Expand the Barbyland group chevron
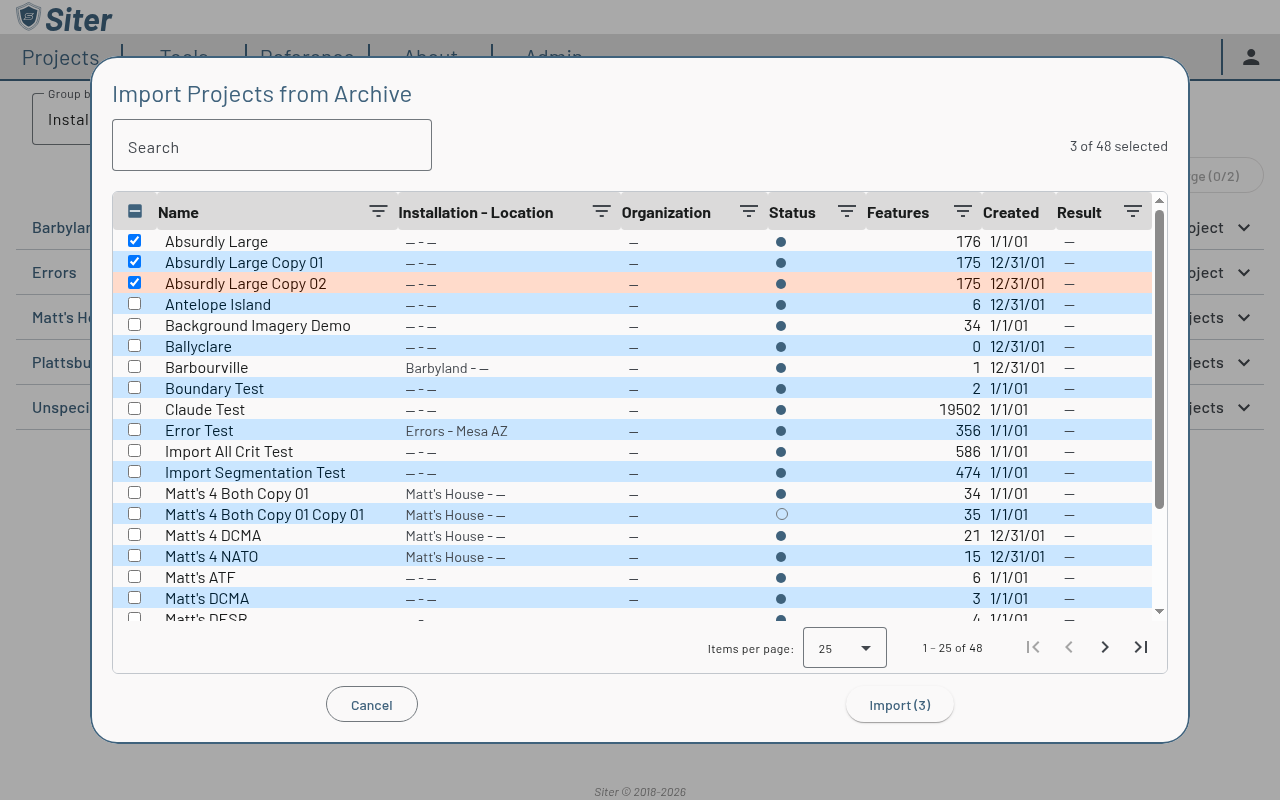 (1244, 228)
